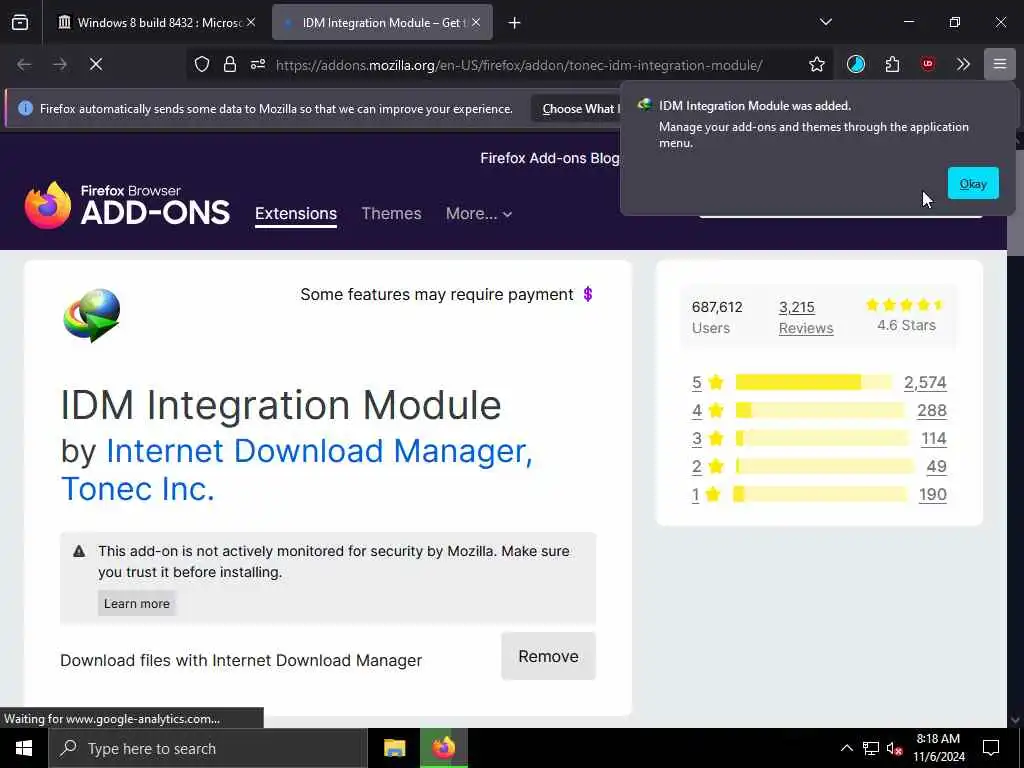Switch to Windows 8 build 8432 tab

(153, 23)
